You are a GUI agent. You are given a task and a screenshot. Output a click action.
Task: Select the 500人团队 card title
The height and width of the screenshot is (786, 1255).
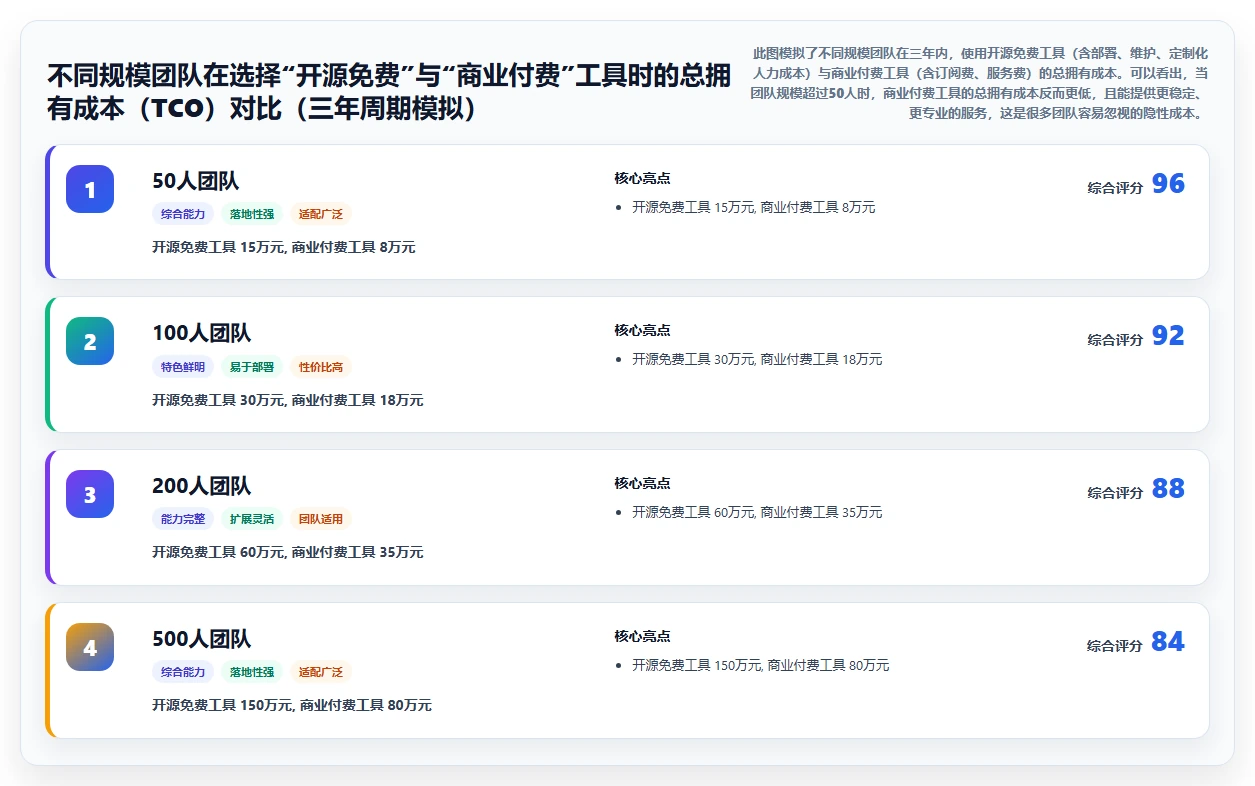tap(202, 639)
